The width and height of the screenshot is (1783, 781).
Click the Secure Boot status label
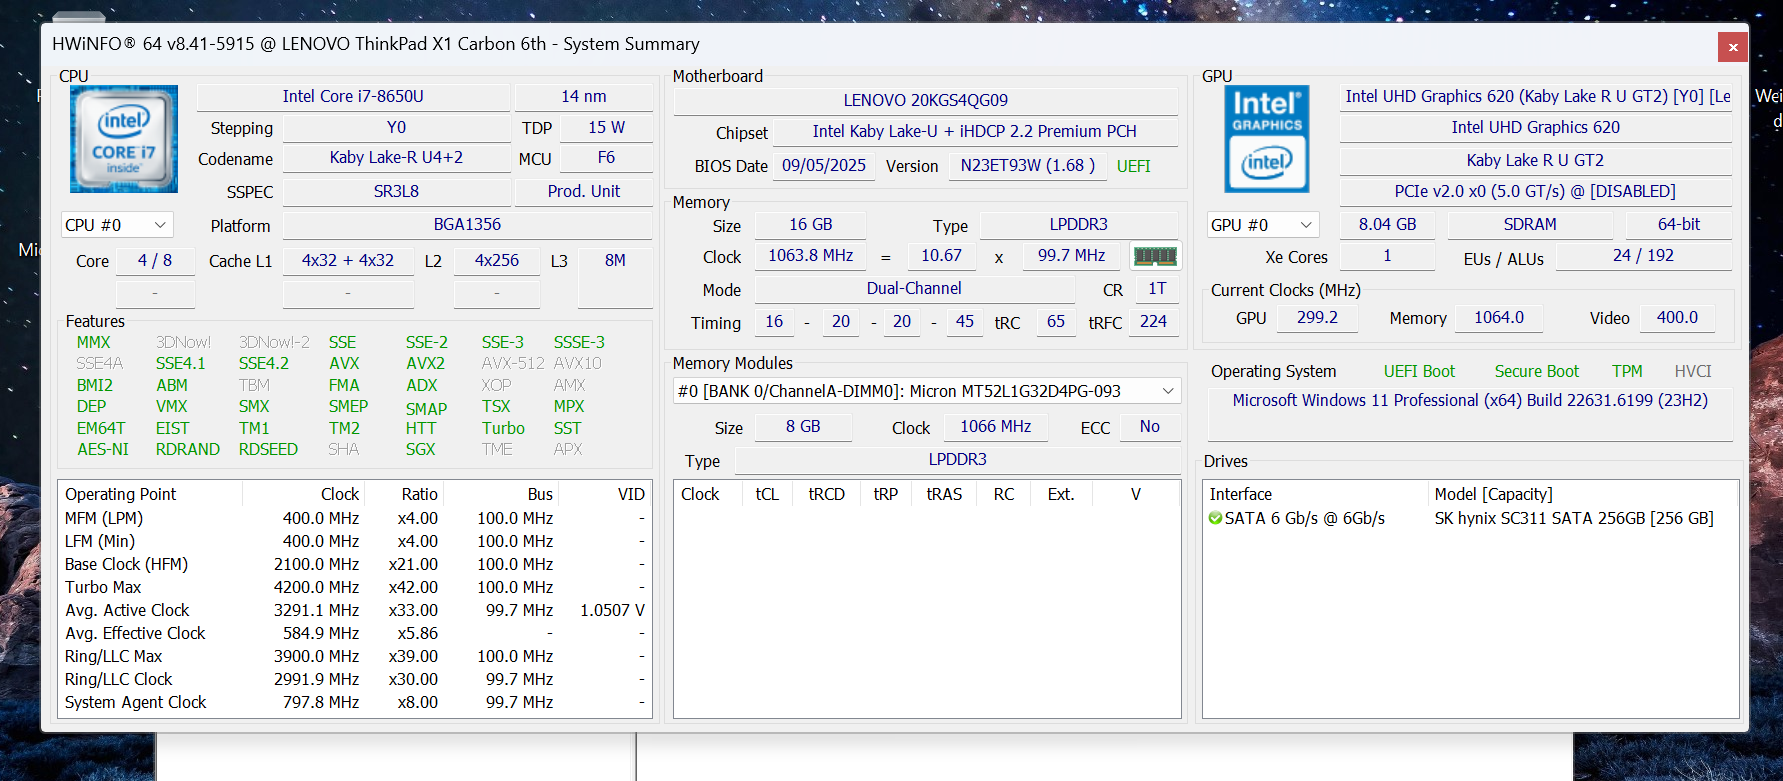pyautogui.click(x=1537, y=372)
